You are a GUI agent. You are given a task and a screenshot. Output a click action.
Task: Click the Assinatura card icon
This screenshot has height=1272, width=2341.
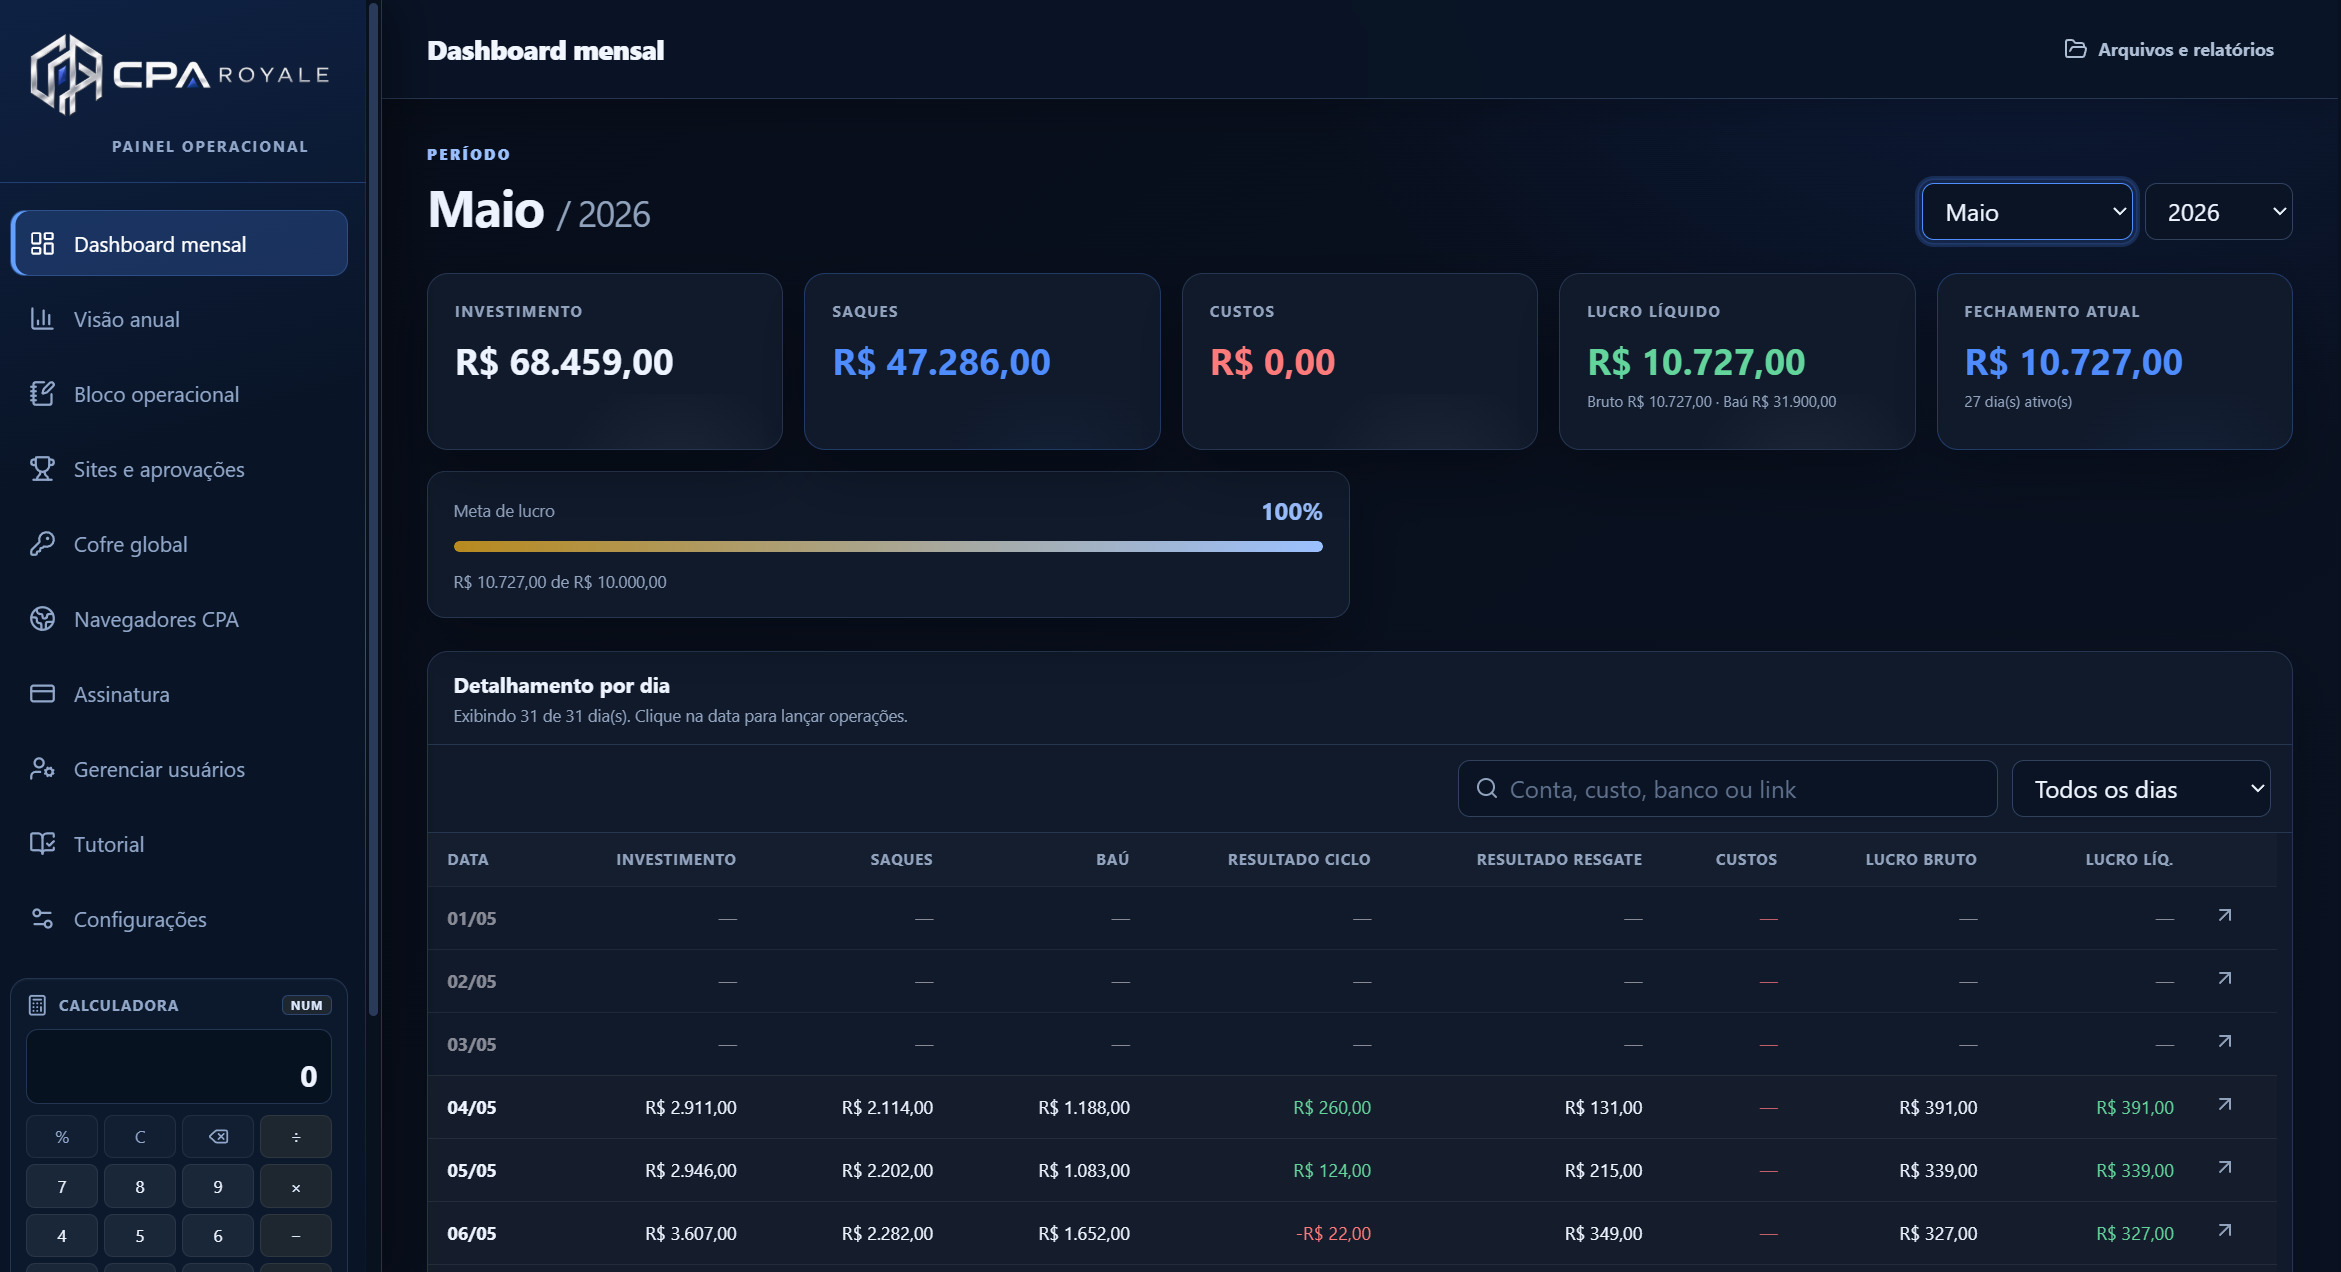tap(42, 694)
